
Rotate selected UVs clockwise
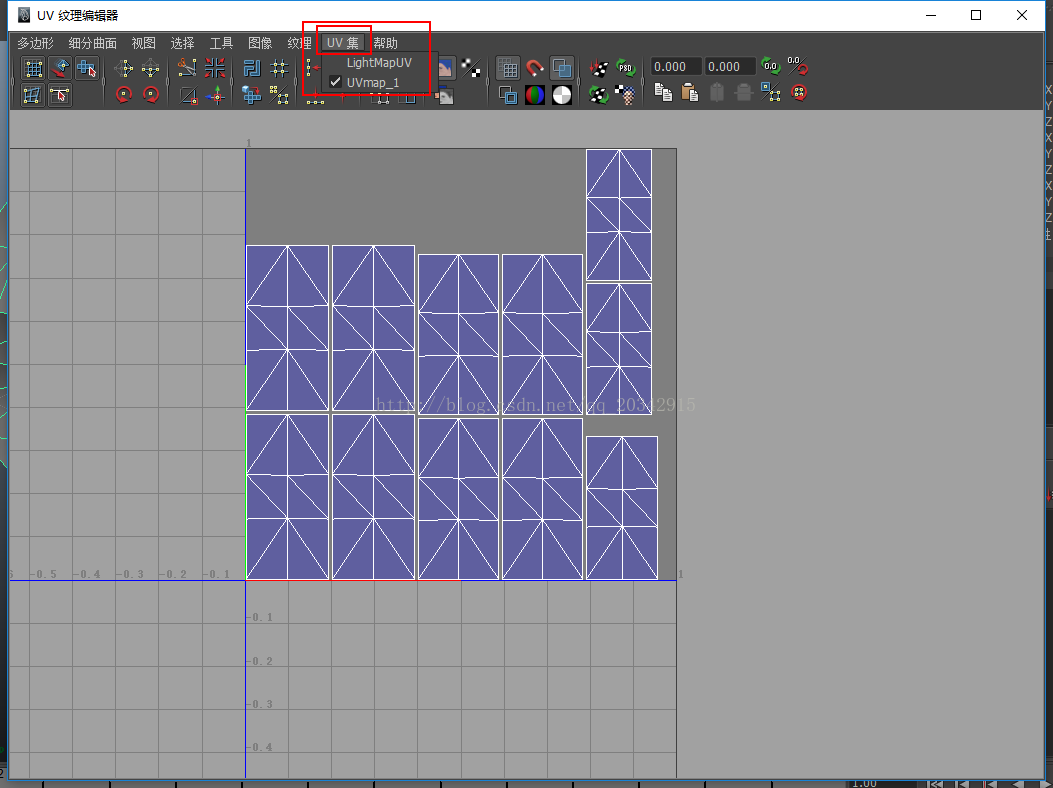point(150,95)
